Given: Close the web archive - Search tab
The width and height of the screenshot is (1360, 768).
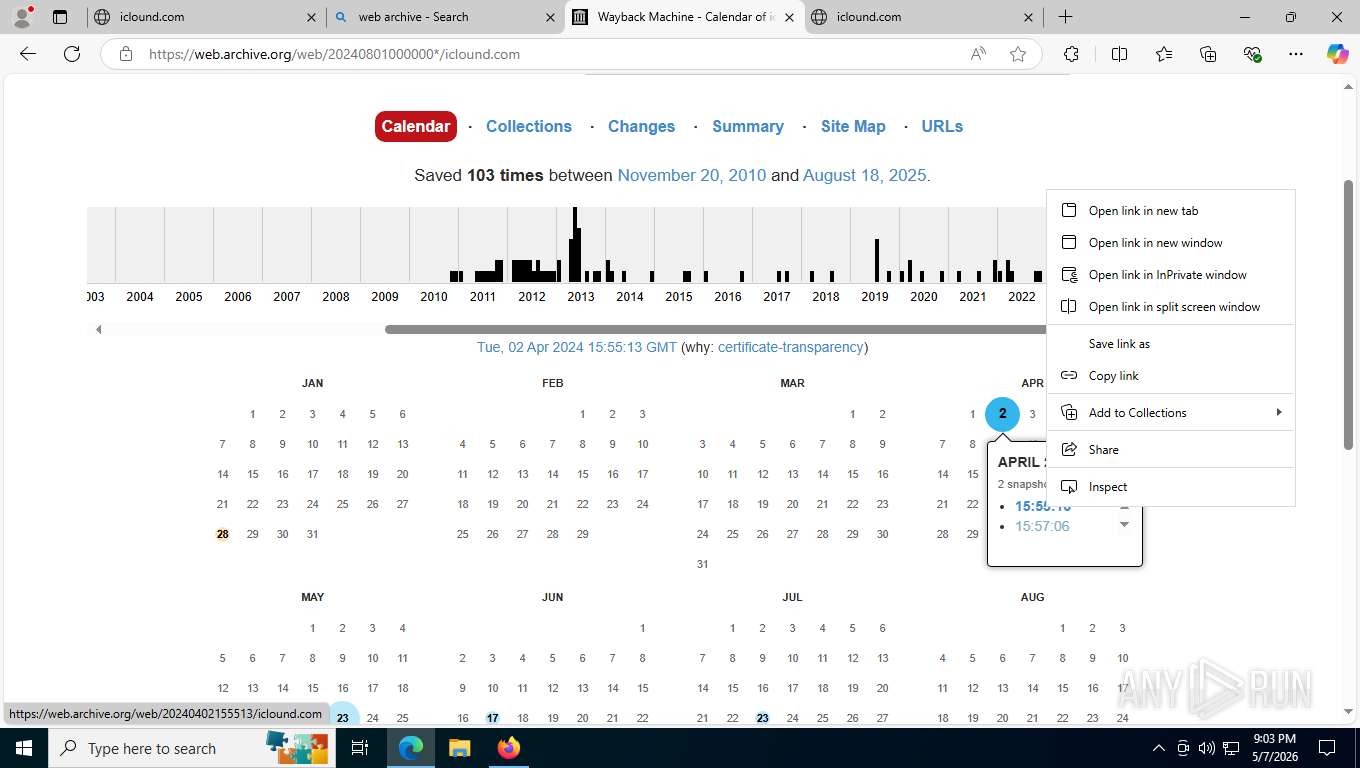Looking at the screenshot, I should tap(551, 17).
